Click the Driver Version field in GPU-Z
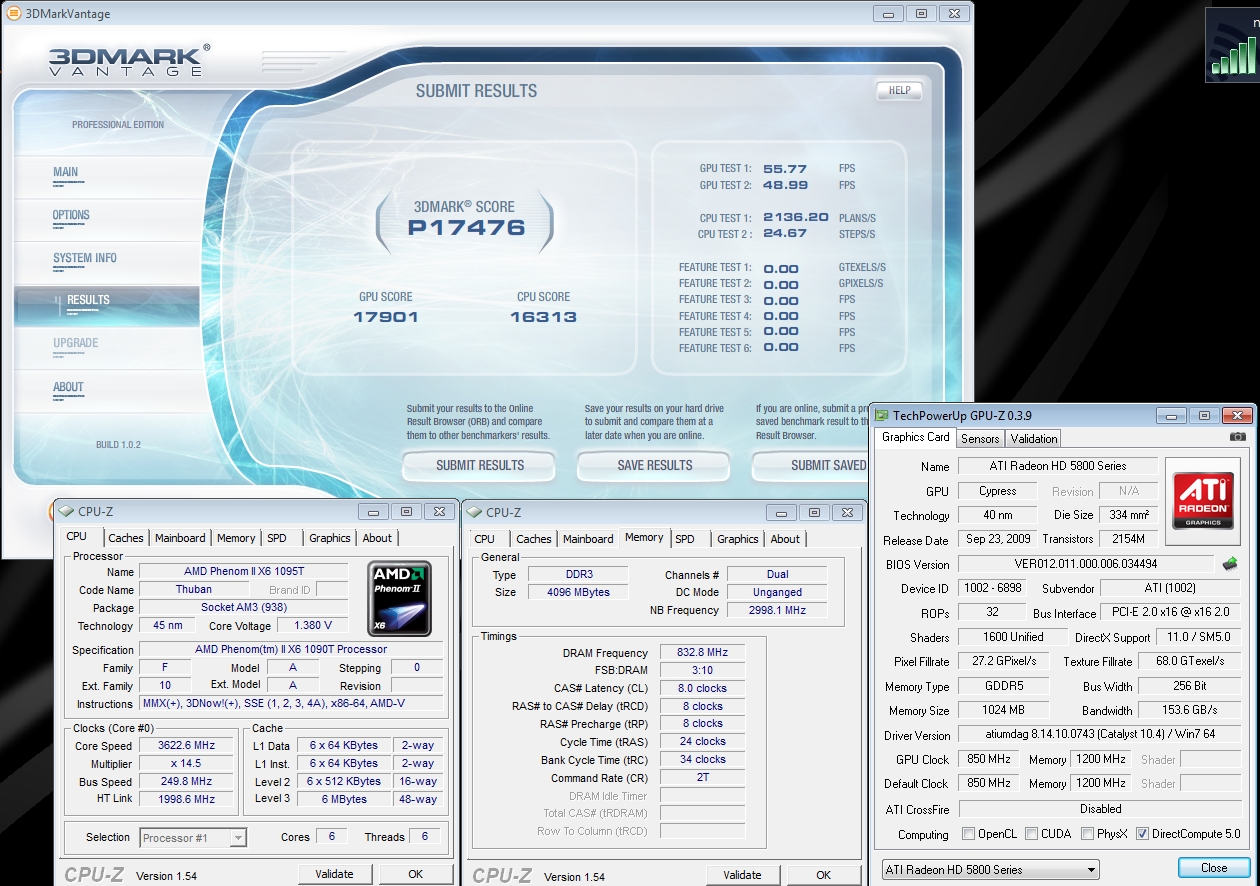This screenshot has height=886, width=1260. [1099, 734]
